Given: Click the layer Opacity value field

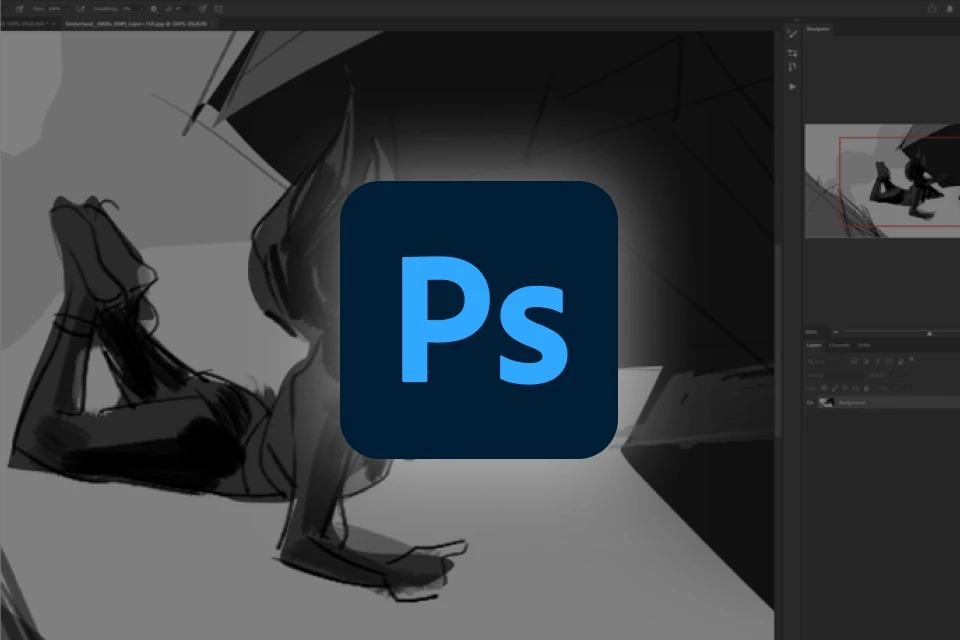Looking at the screenshot, I should point(898,375).
